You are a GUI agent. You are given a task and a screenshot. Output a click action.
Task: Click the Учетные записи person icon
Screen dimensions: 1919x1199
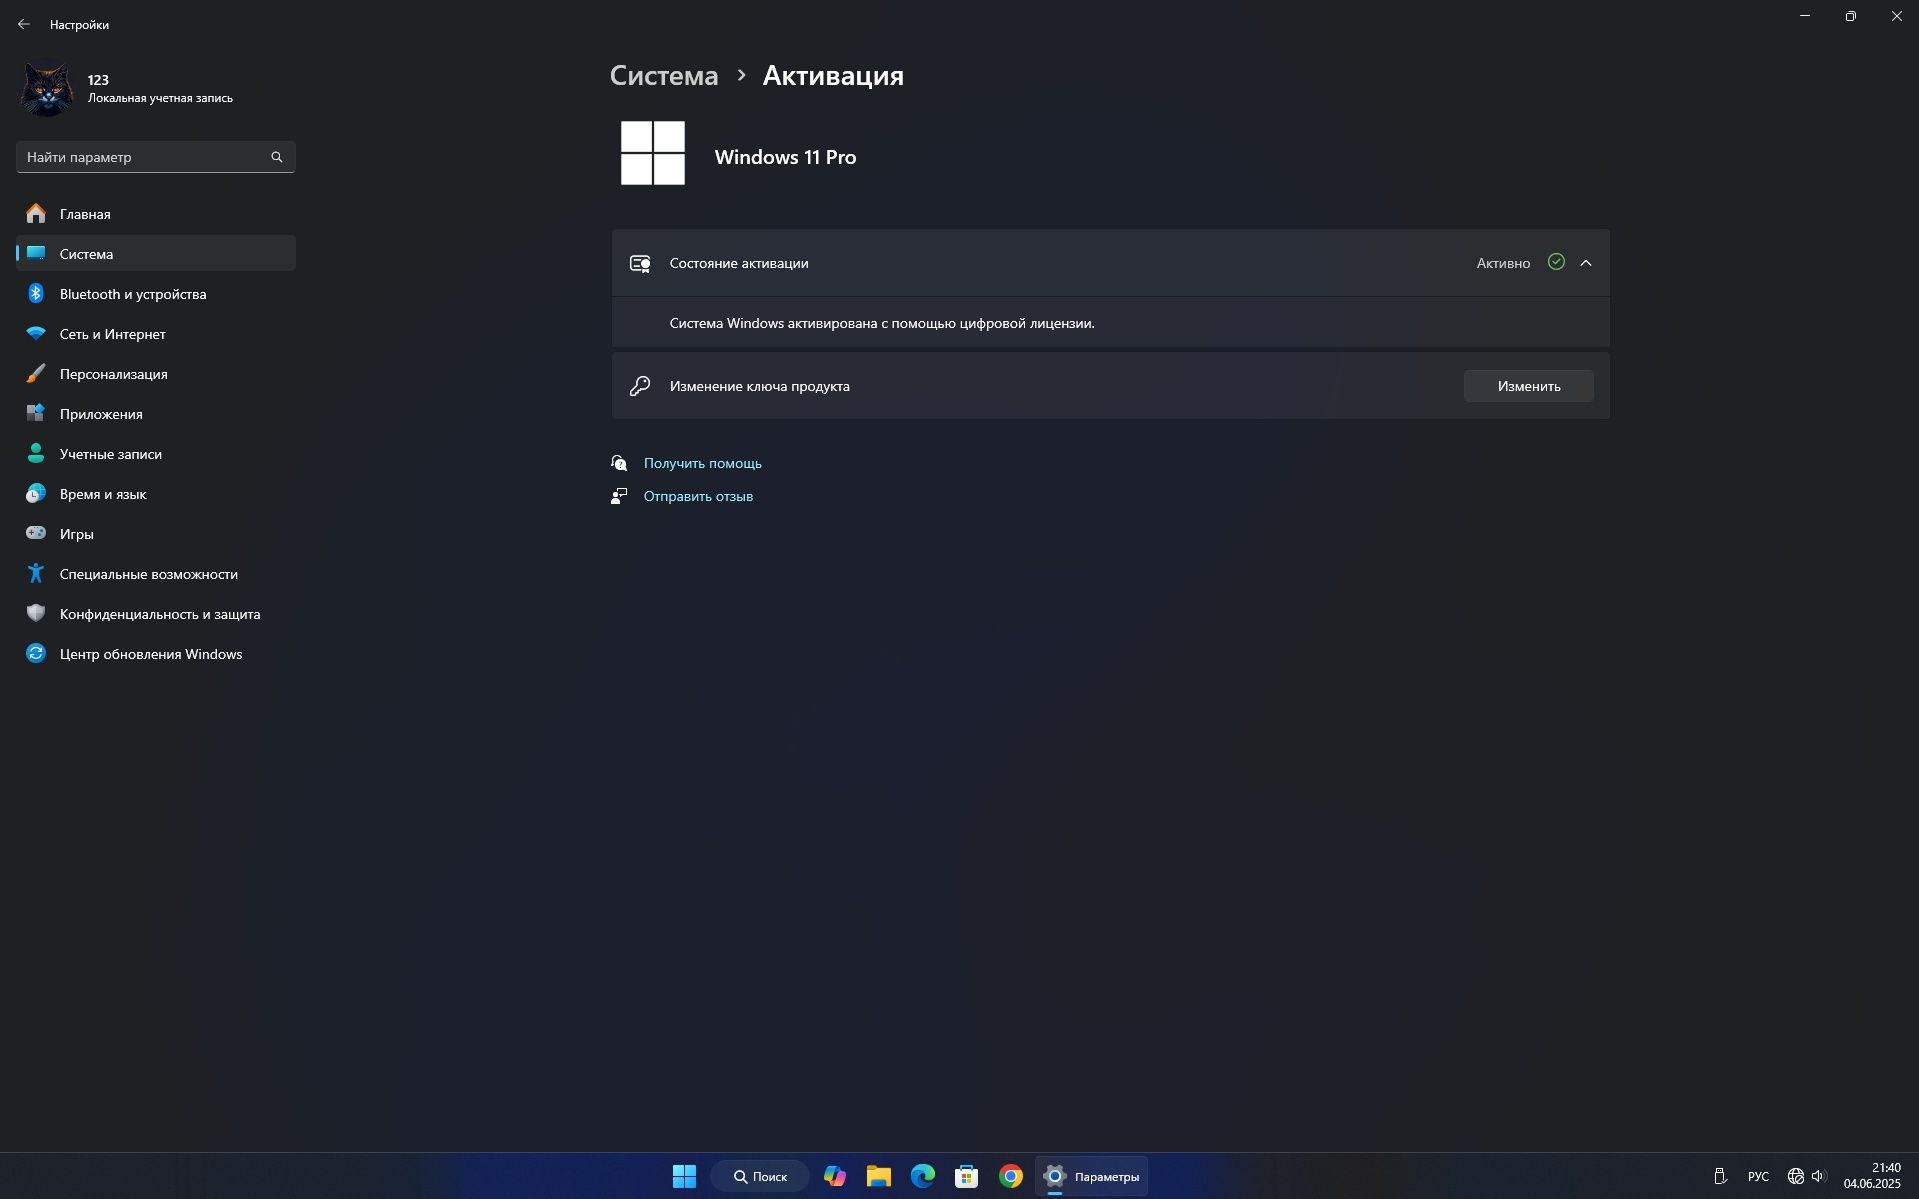click(36, 453)
